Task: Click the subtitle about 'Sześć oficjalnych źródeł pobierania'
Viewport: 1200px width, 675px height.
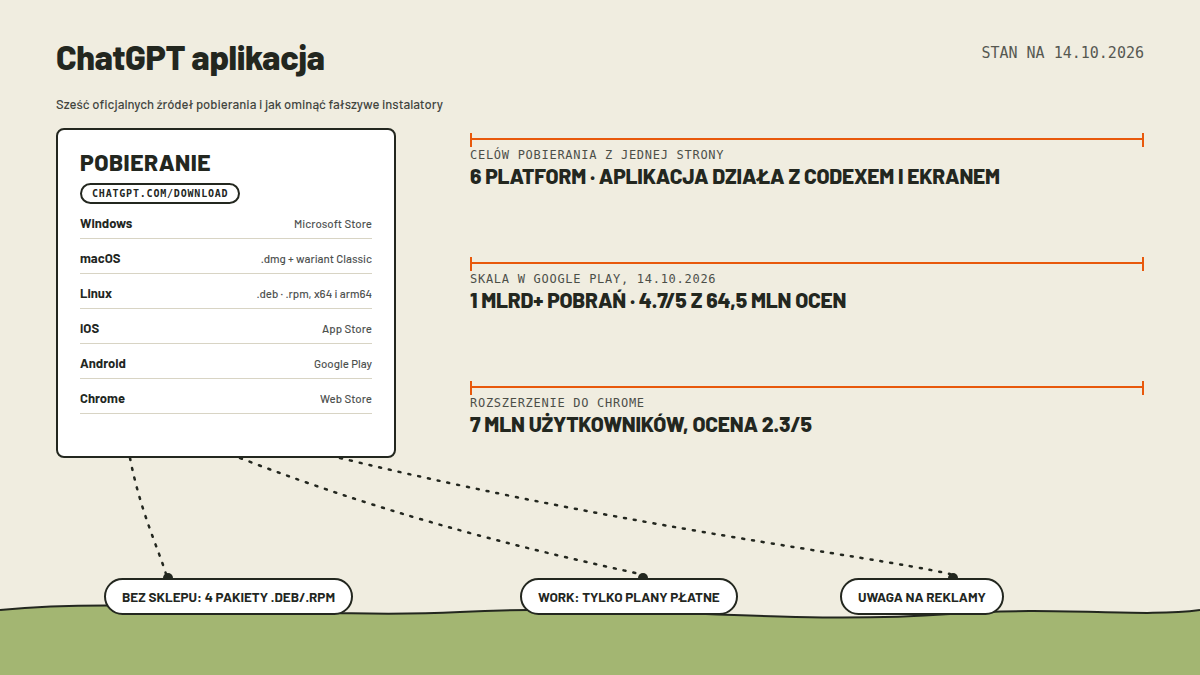Action: (x=249, y=104)
